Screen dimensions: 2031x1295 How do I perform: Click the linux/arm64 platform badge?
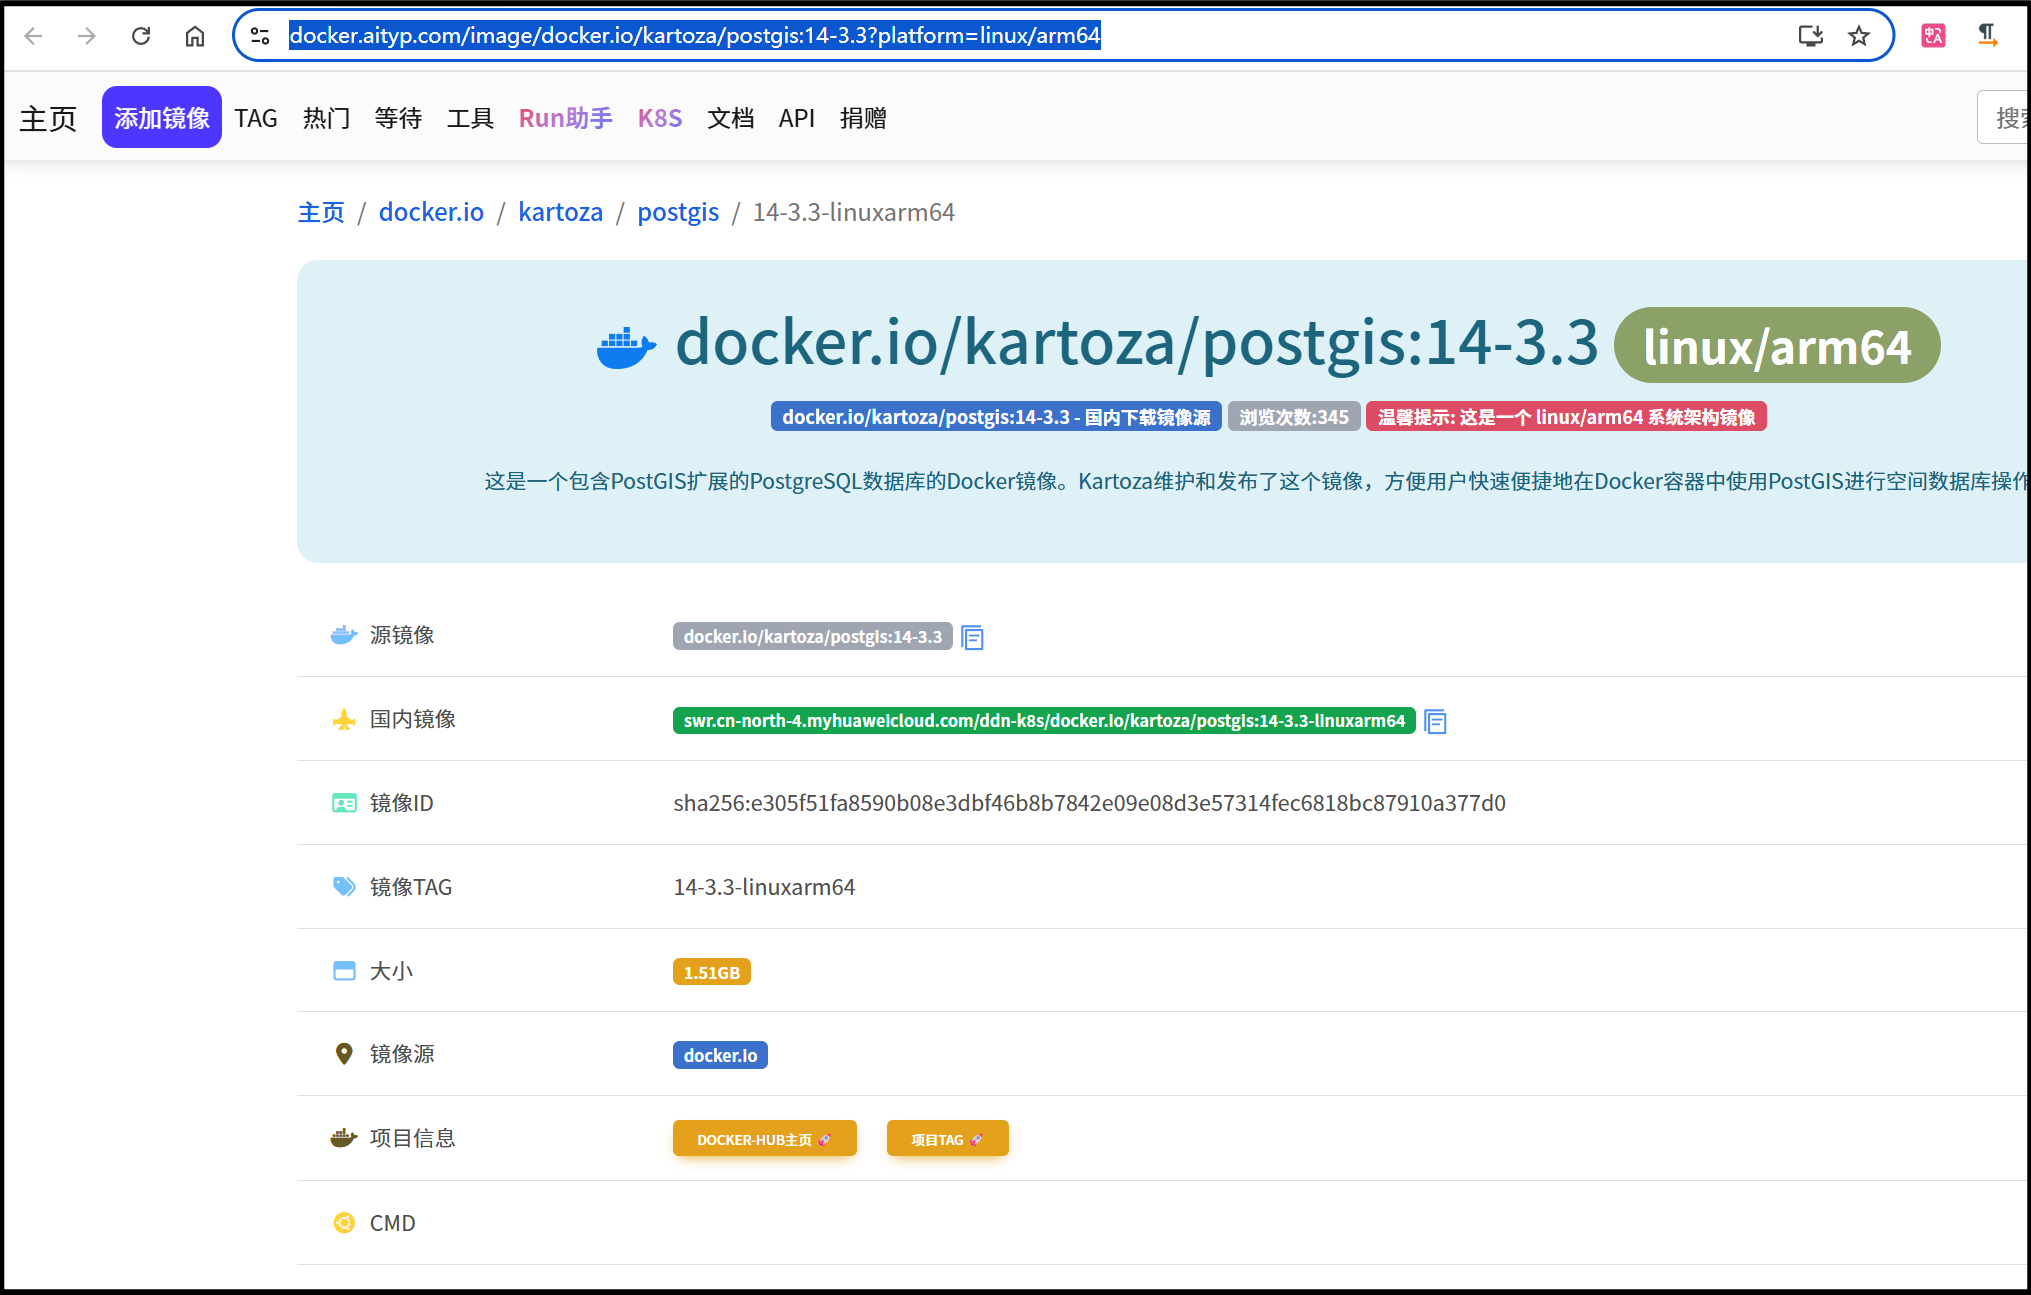click(1777, 346)
